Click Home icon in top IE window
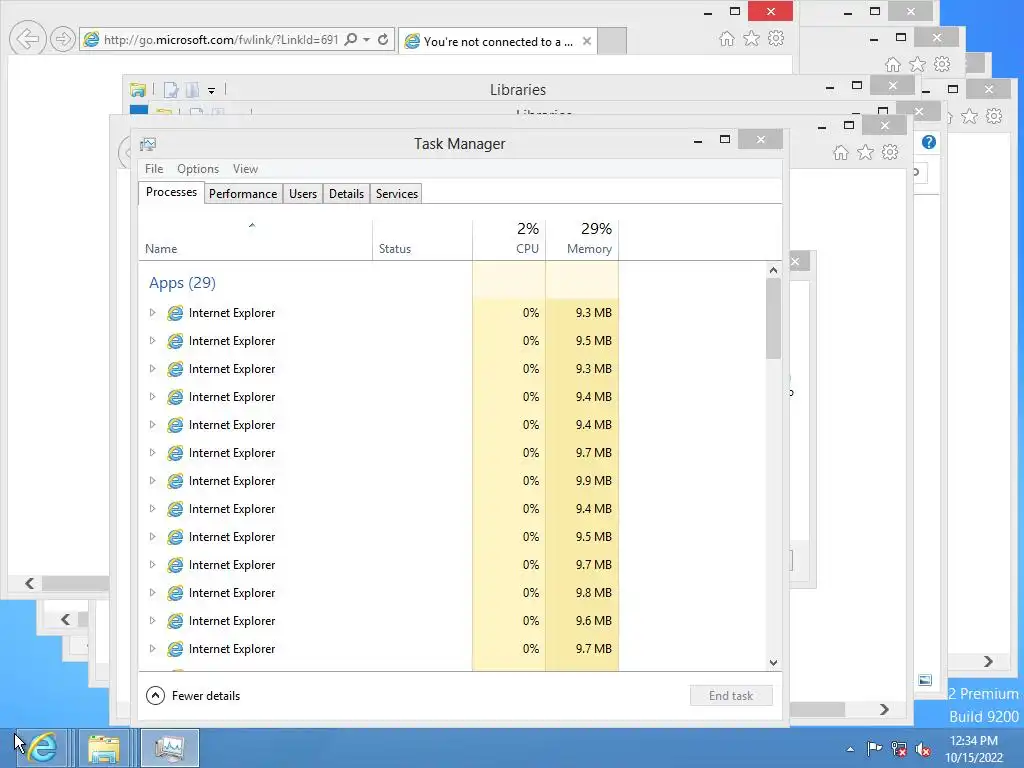The width and height of the screenshot is (1024, 768). pyautogui.click(x=726, y=39)
